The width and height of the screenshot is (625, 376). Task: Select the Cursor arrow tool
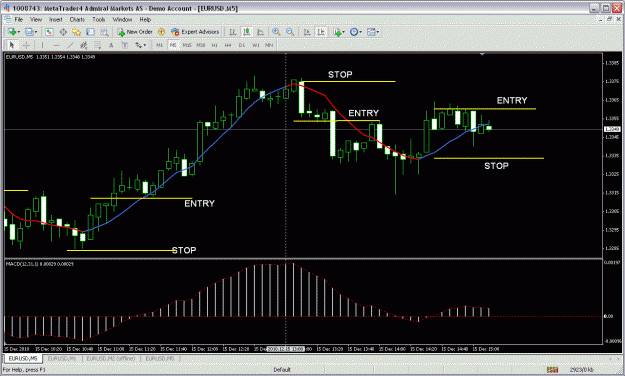12,45
